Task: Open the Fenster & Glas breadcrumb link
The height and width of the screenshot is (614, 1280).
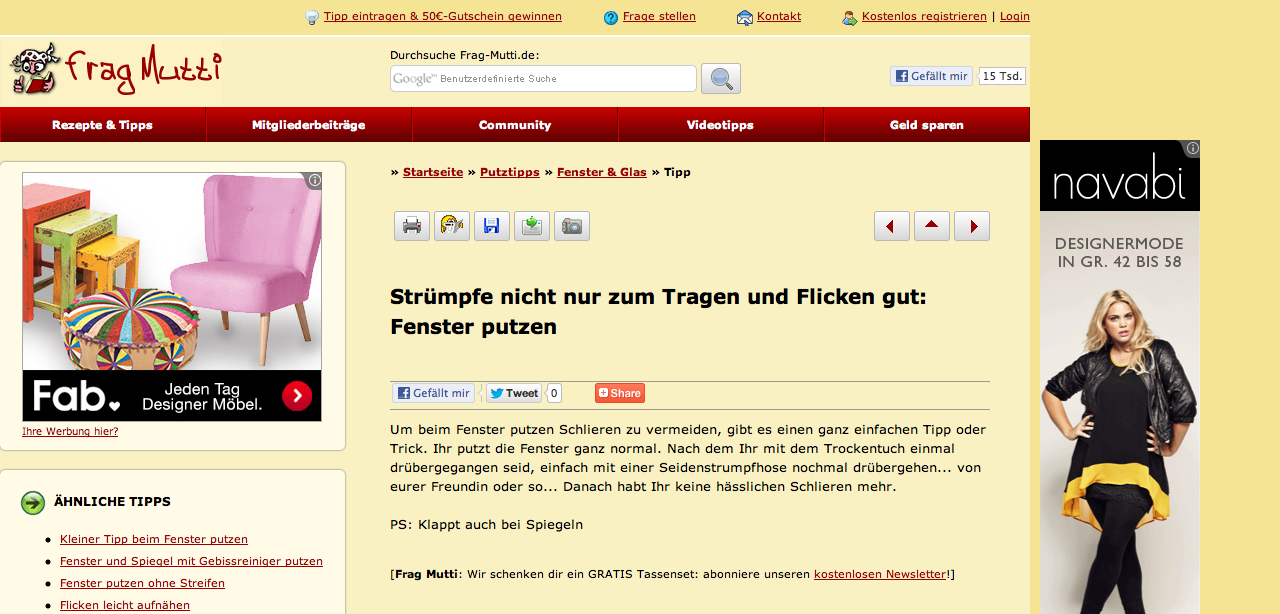Action: 601,172
